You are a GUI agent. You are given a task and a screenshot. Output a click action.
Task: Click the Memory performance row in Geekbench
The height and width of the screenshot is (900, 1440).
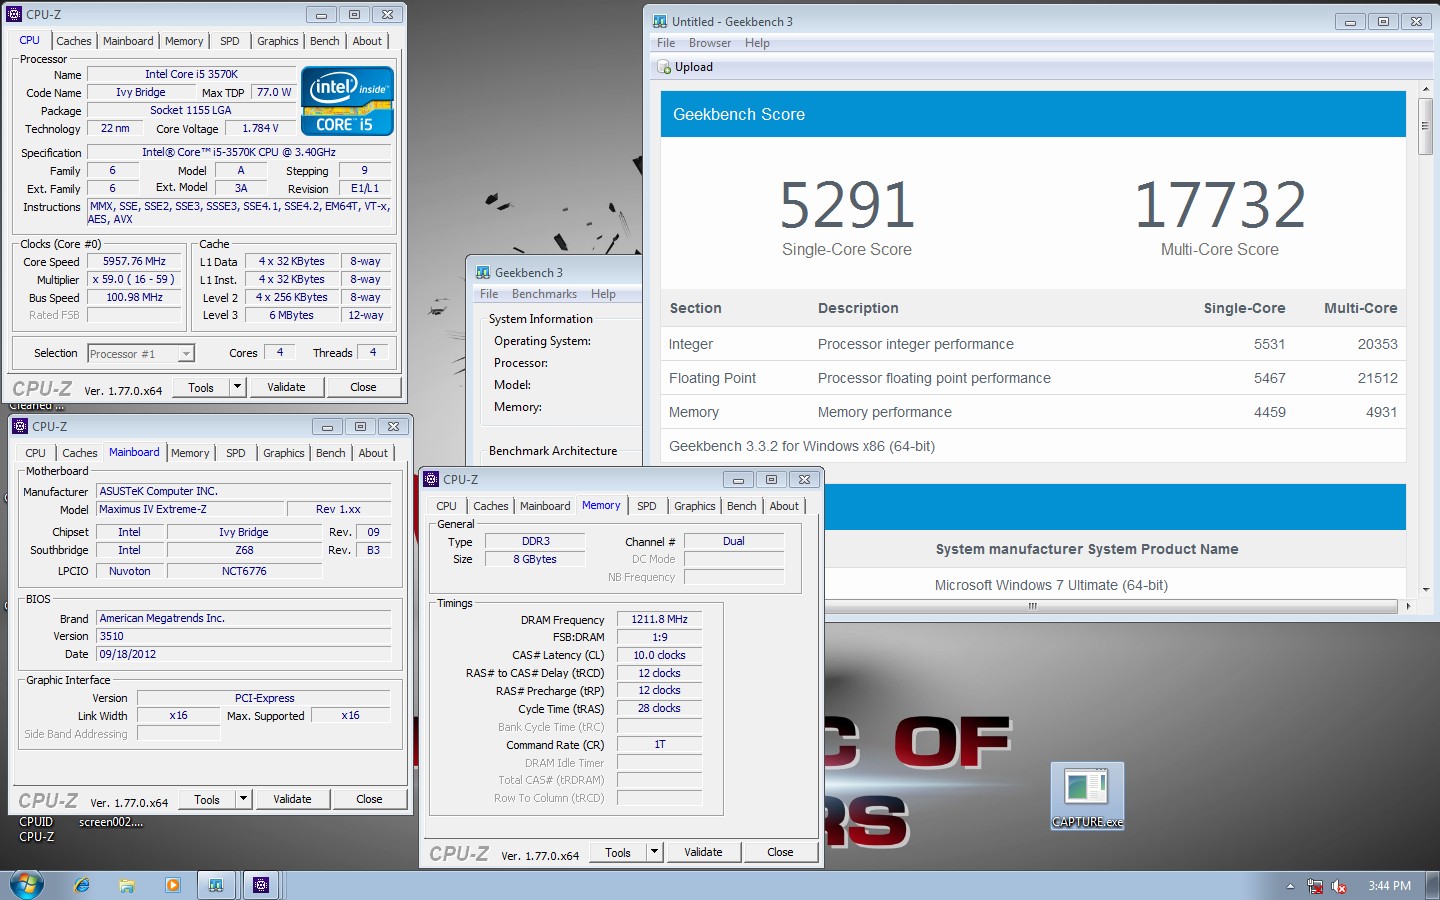(1033, 412)
